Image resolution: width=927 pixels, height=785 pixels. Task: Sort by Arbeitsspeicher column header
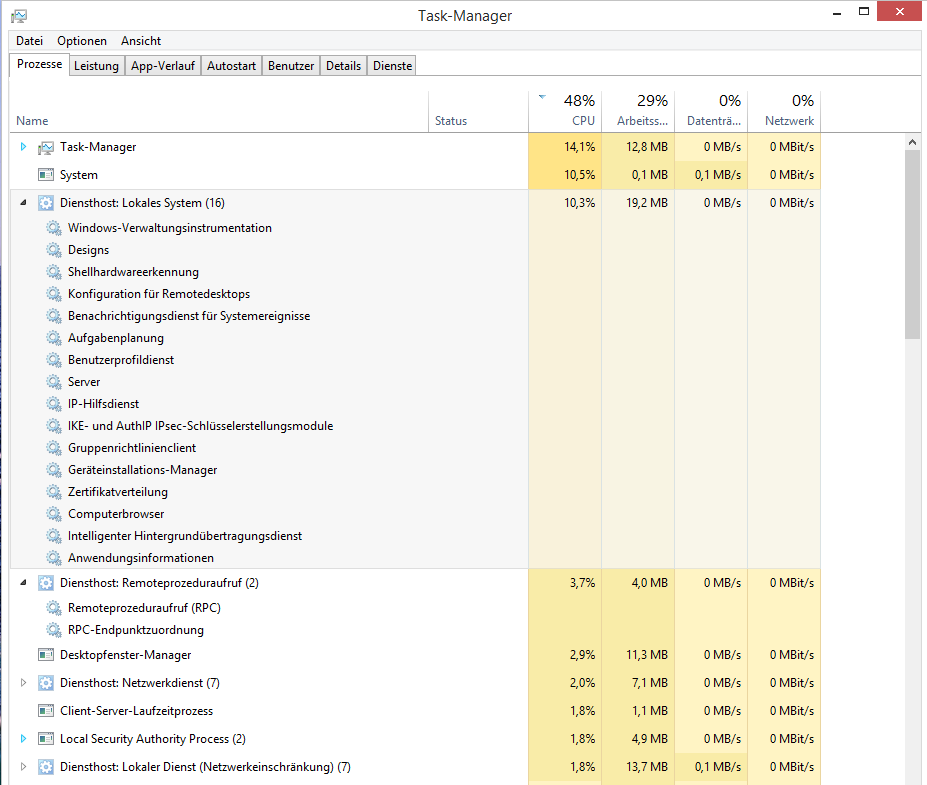point(638,111)
